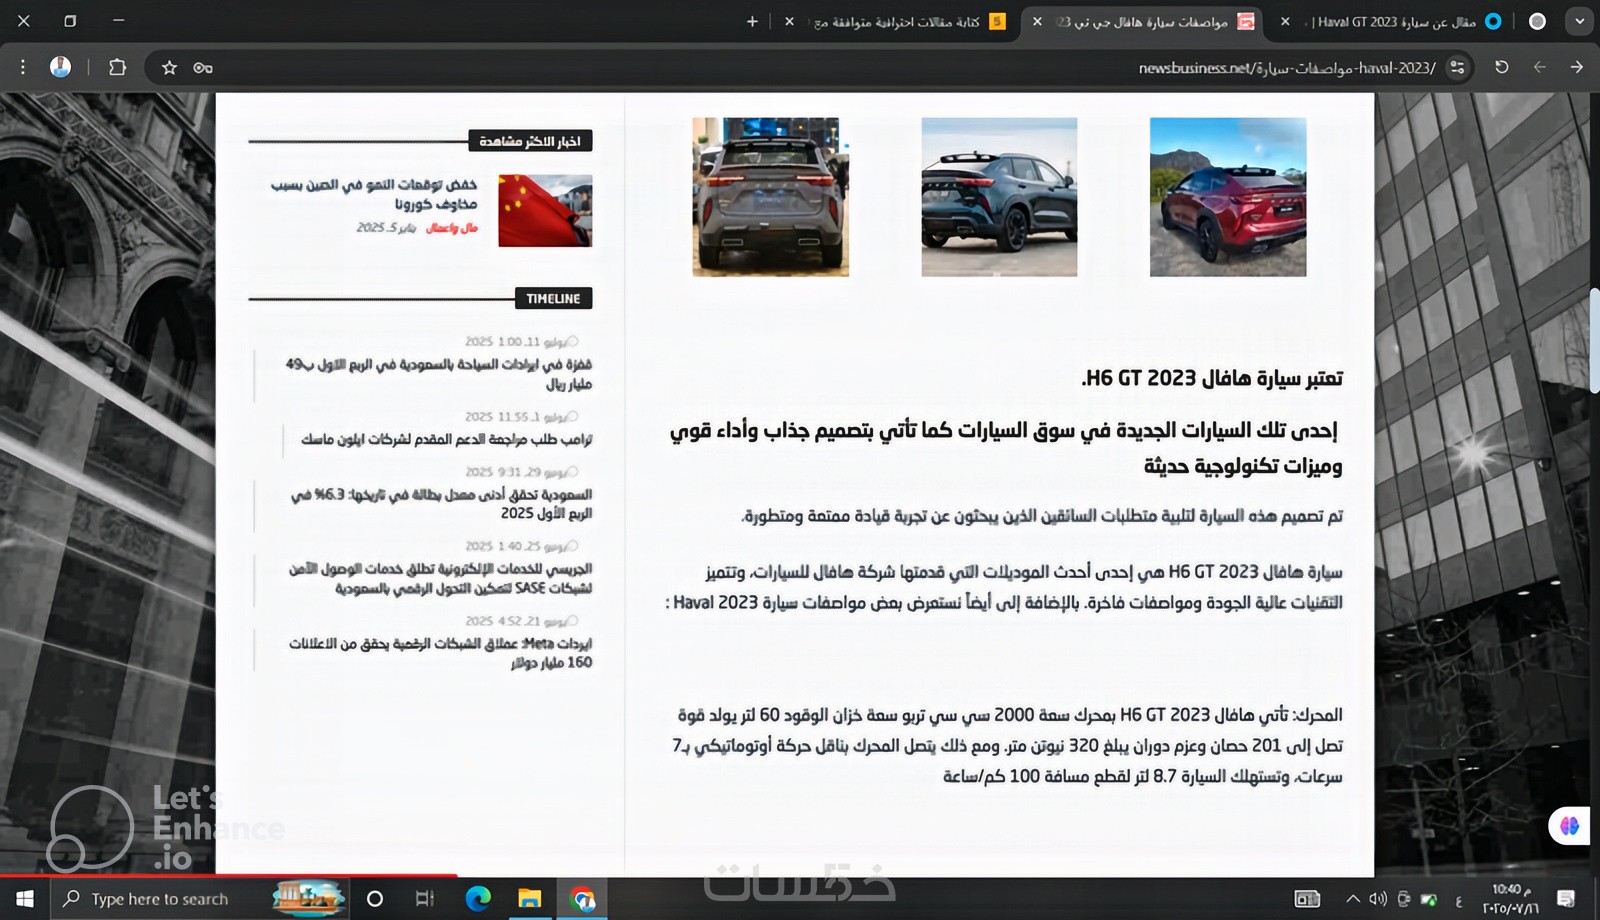
Task: Open timeline item ترامب طلب مراجعة الدعم
Action: pyautogui.click(x=446, y=439)
